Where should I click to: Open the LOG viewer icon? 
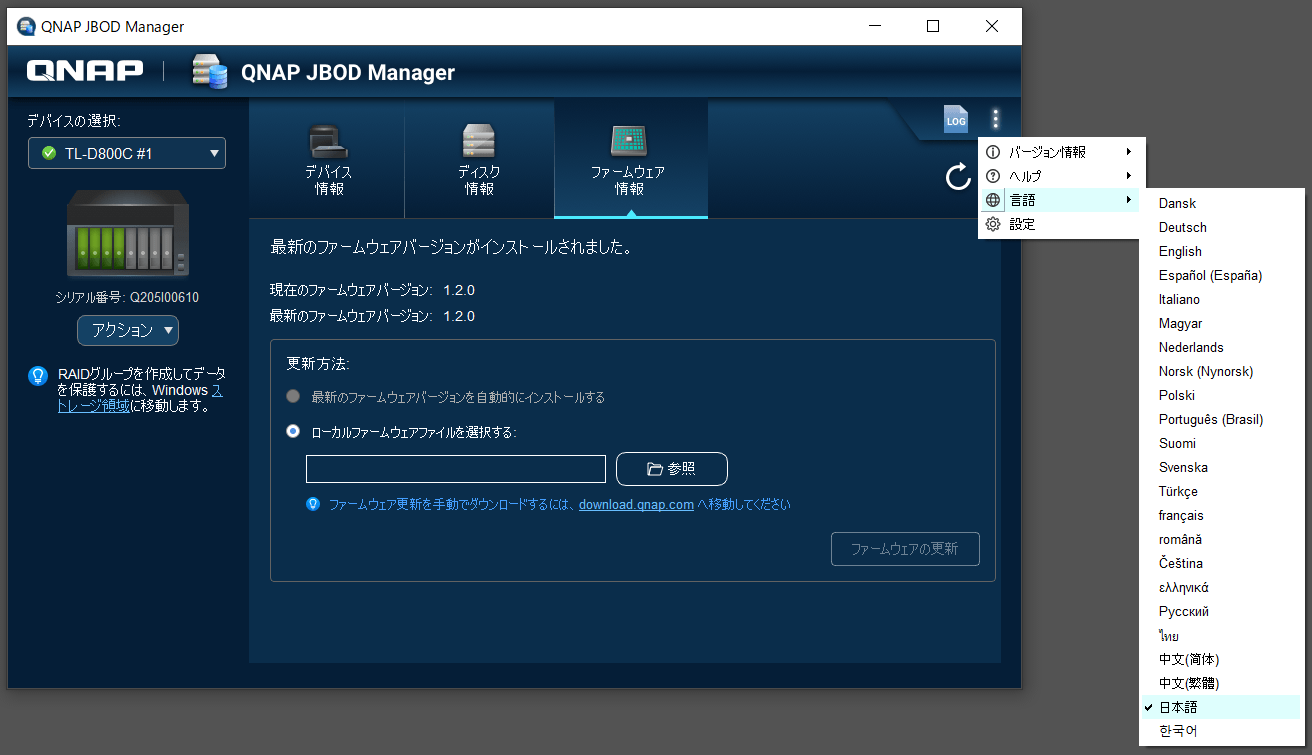coord(956,119)
